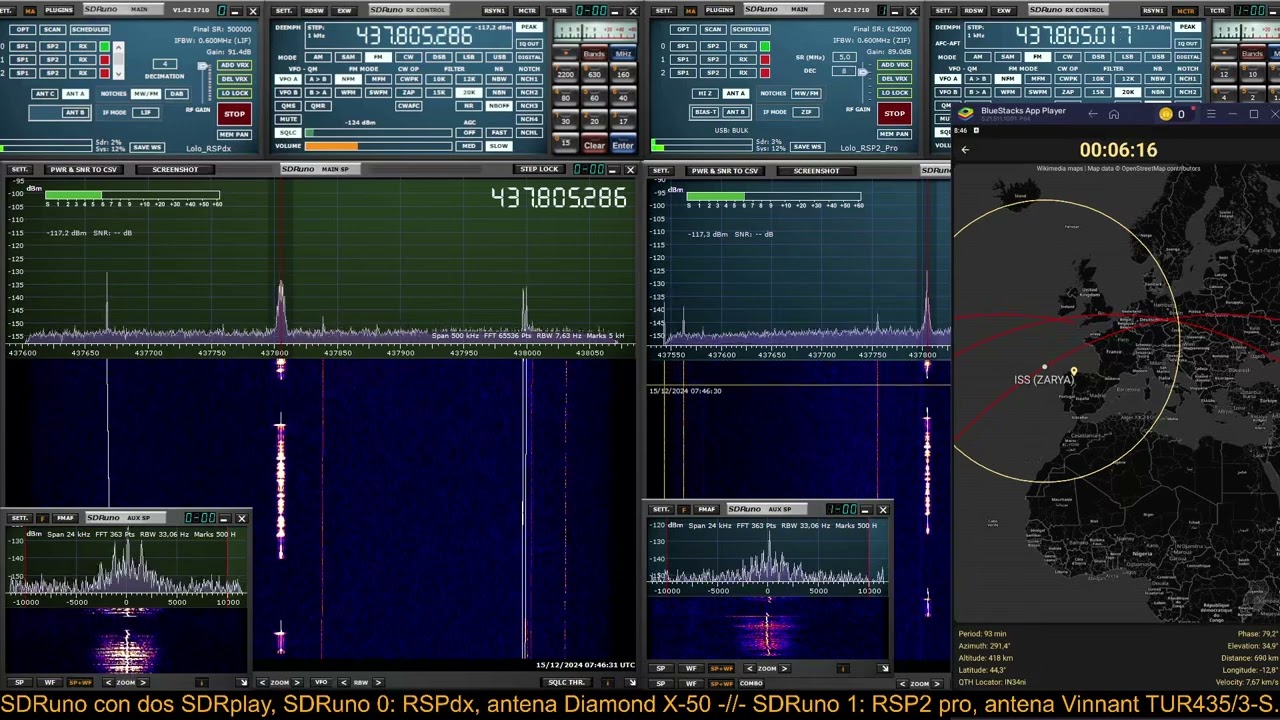1280x720 pixels.
Task: Select CW mode in left RX Control
Action: tap(408, 57)
